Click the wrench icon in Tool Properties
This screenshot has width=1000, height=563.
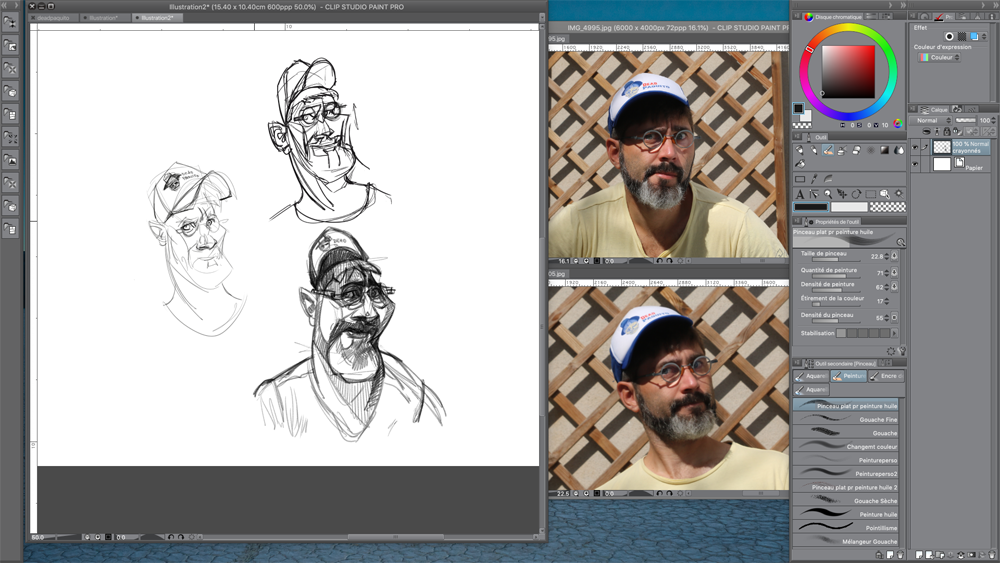pos(901,351)
